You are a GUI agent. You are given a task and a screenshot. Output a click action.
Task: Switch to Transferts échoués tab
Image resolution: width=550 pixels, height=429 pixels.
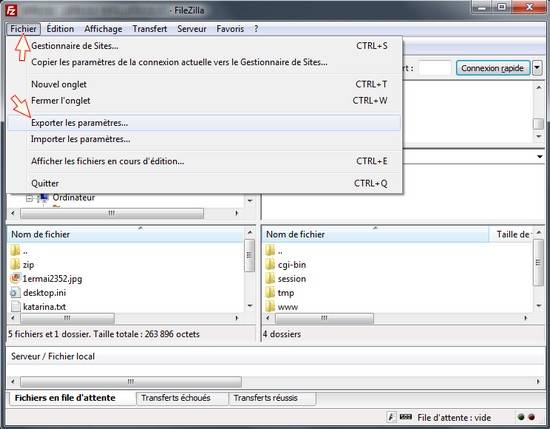[182, 398]
